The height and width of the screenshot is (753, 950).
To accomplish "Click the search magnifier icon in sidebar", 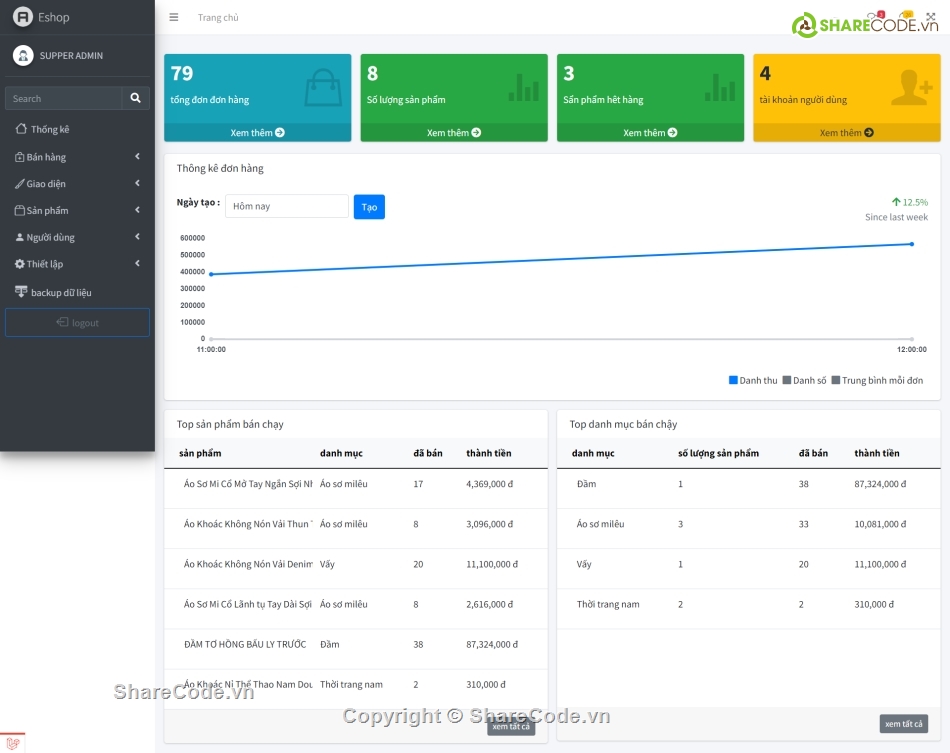I will pyautogui.click(x=136, y=98).
